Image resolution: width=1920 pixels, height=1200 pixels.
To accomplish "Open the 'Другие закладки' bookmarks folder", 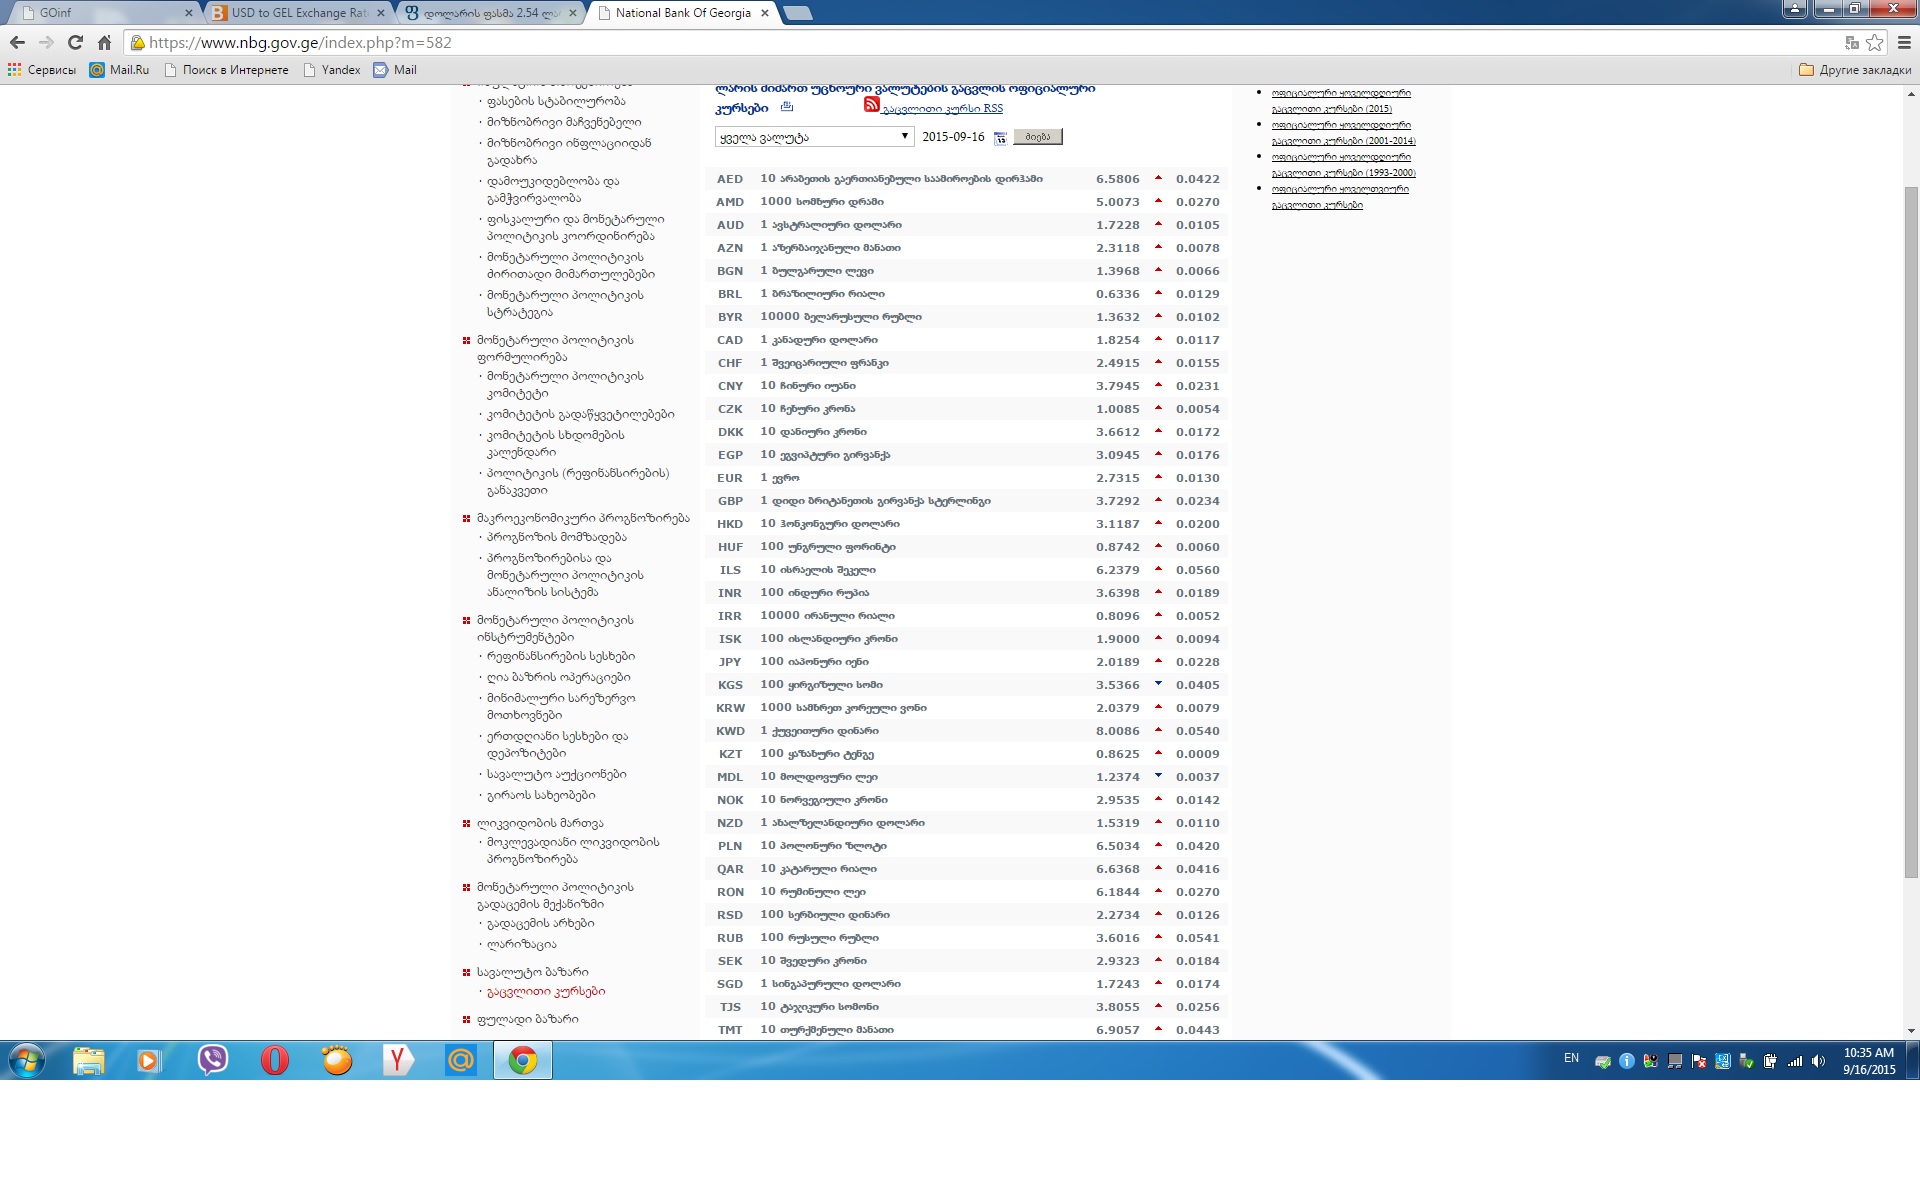I will [x=1855, y=70].
